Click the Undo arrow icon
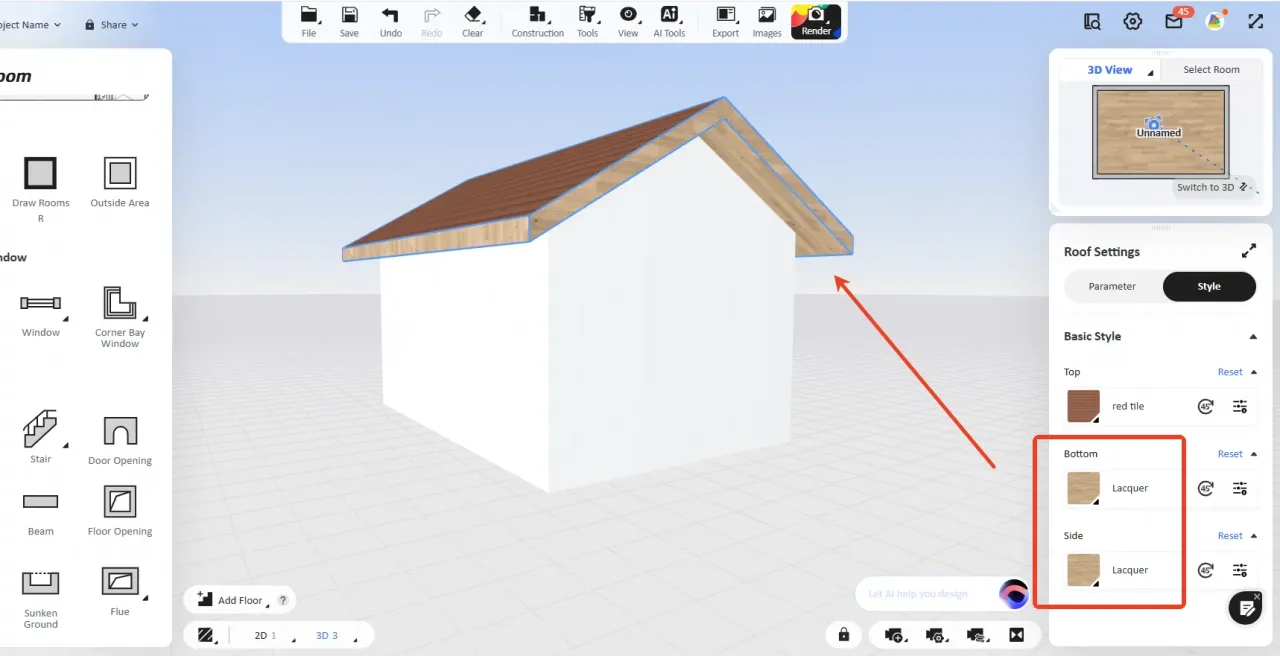The image size is (1280, 656). point(390,15)
